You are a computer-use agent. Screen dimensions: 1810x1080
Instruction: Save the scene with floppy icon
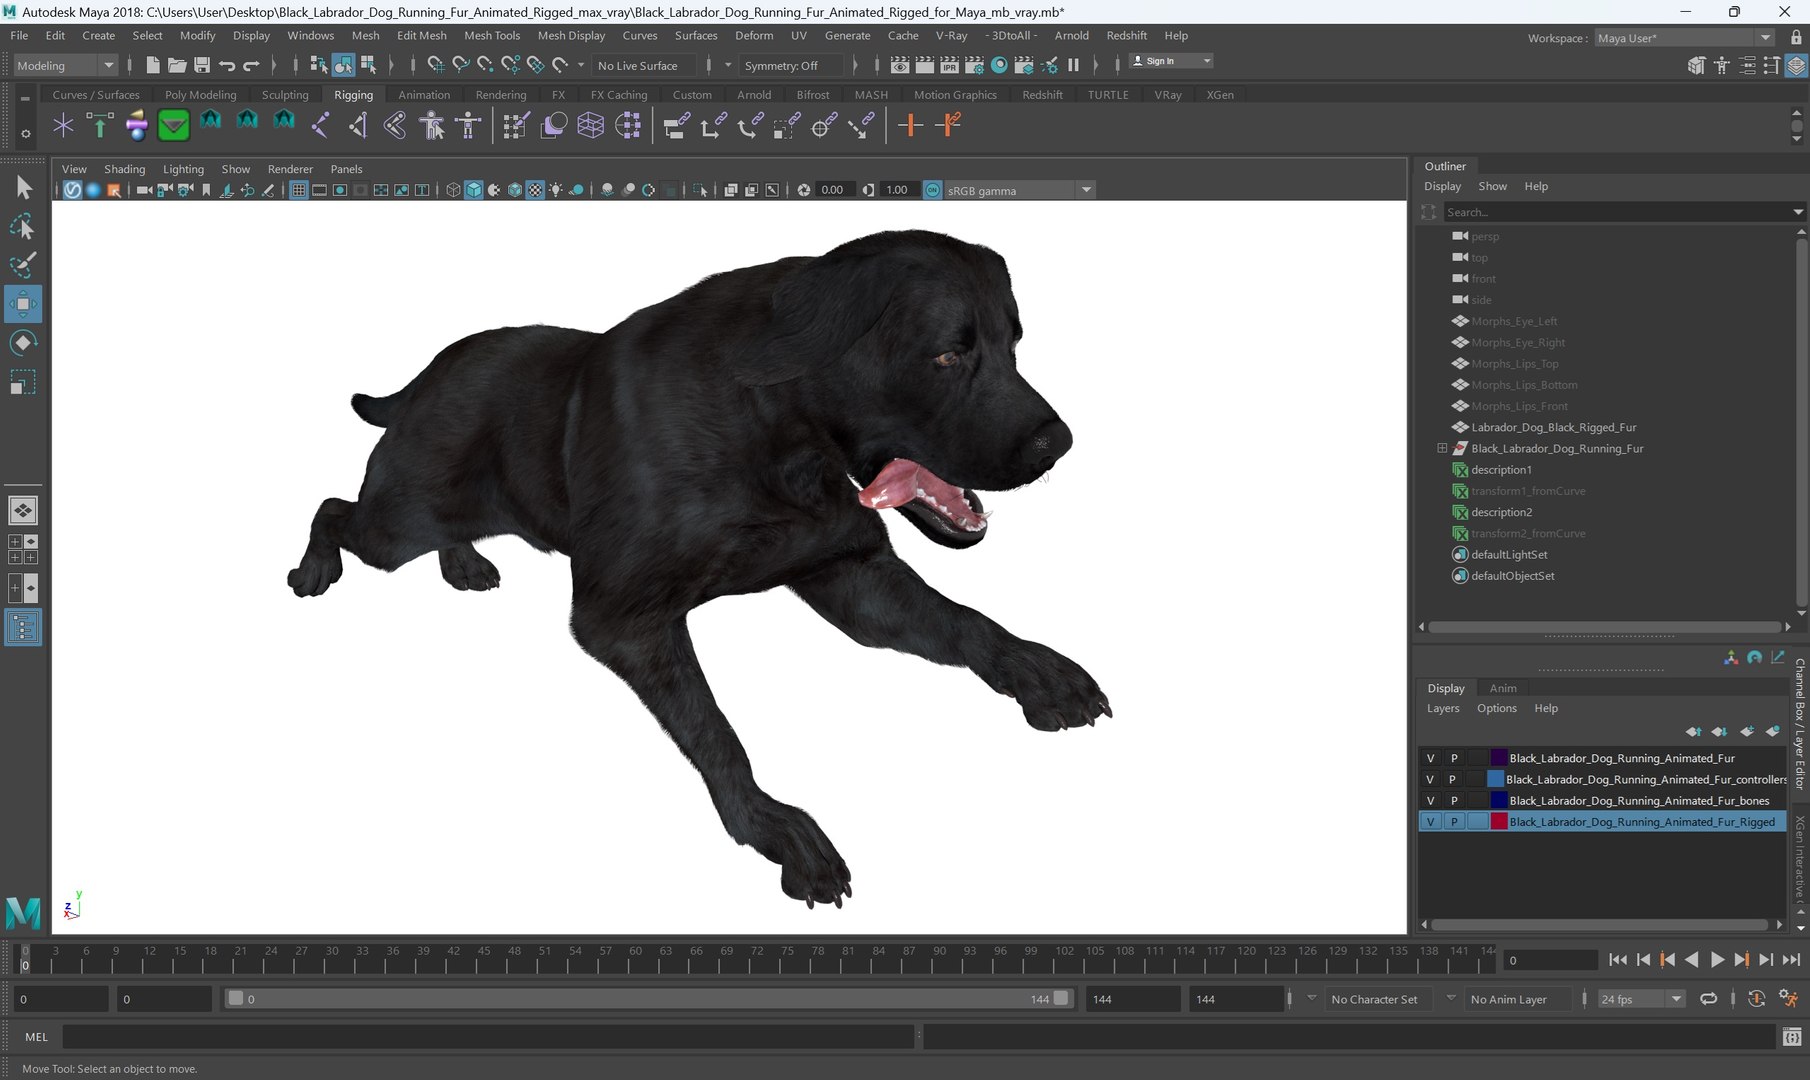pos(202,65)
